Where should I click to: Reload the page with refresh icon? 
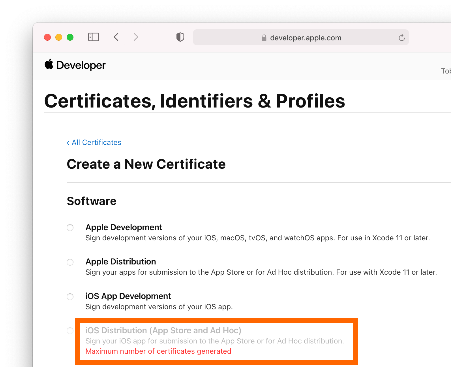point(402,38)
